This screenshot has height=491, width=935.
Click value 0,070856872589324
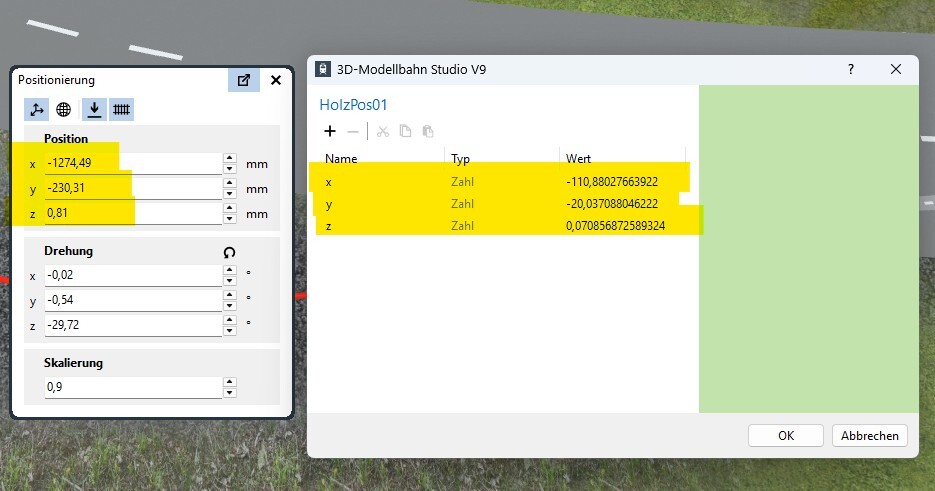[x=615, y=226]
